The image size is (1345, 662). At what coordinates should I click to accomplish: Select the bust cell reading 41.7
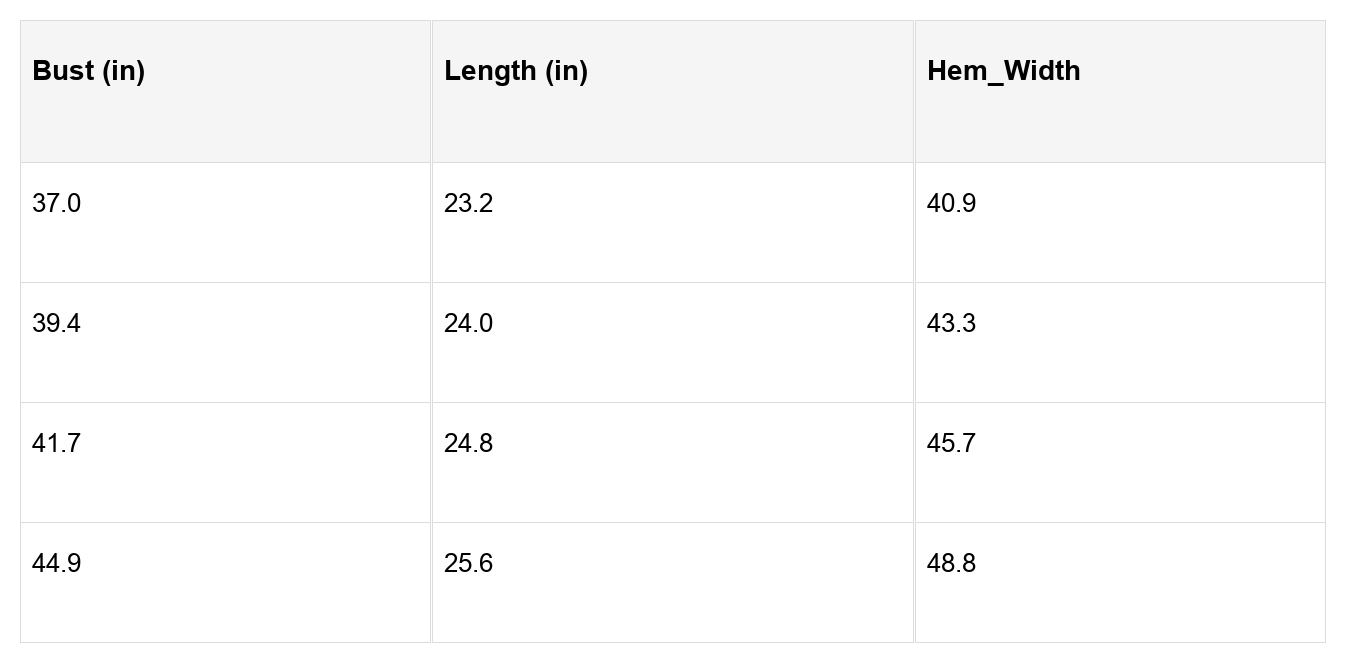(x=57, y=444)
